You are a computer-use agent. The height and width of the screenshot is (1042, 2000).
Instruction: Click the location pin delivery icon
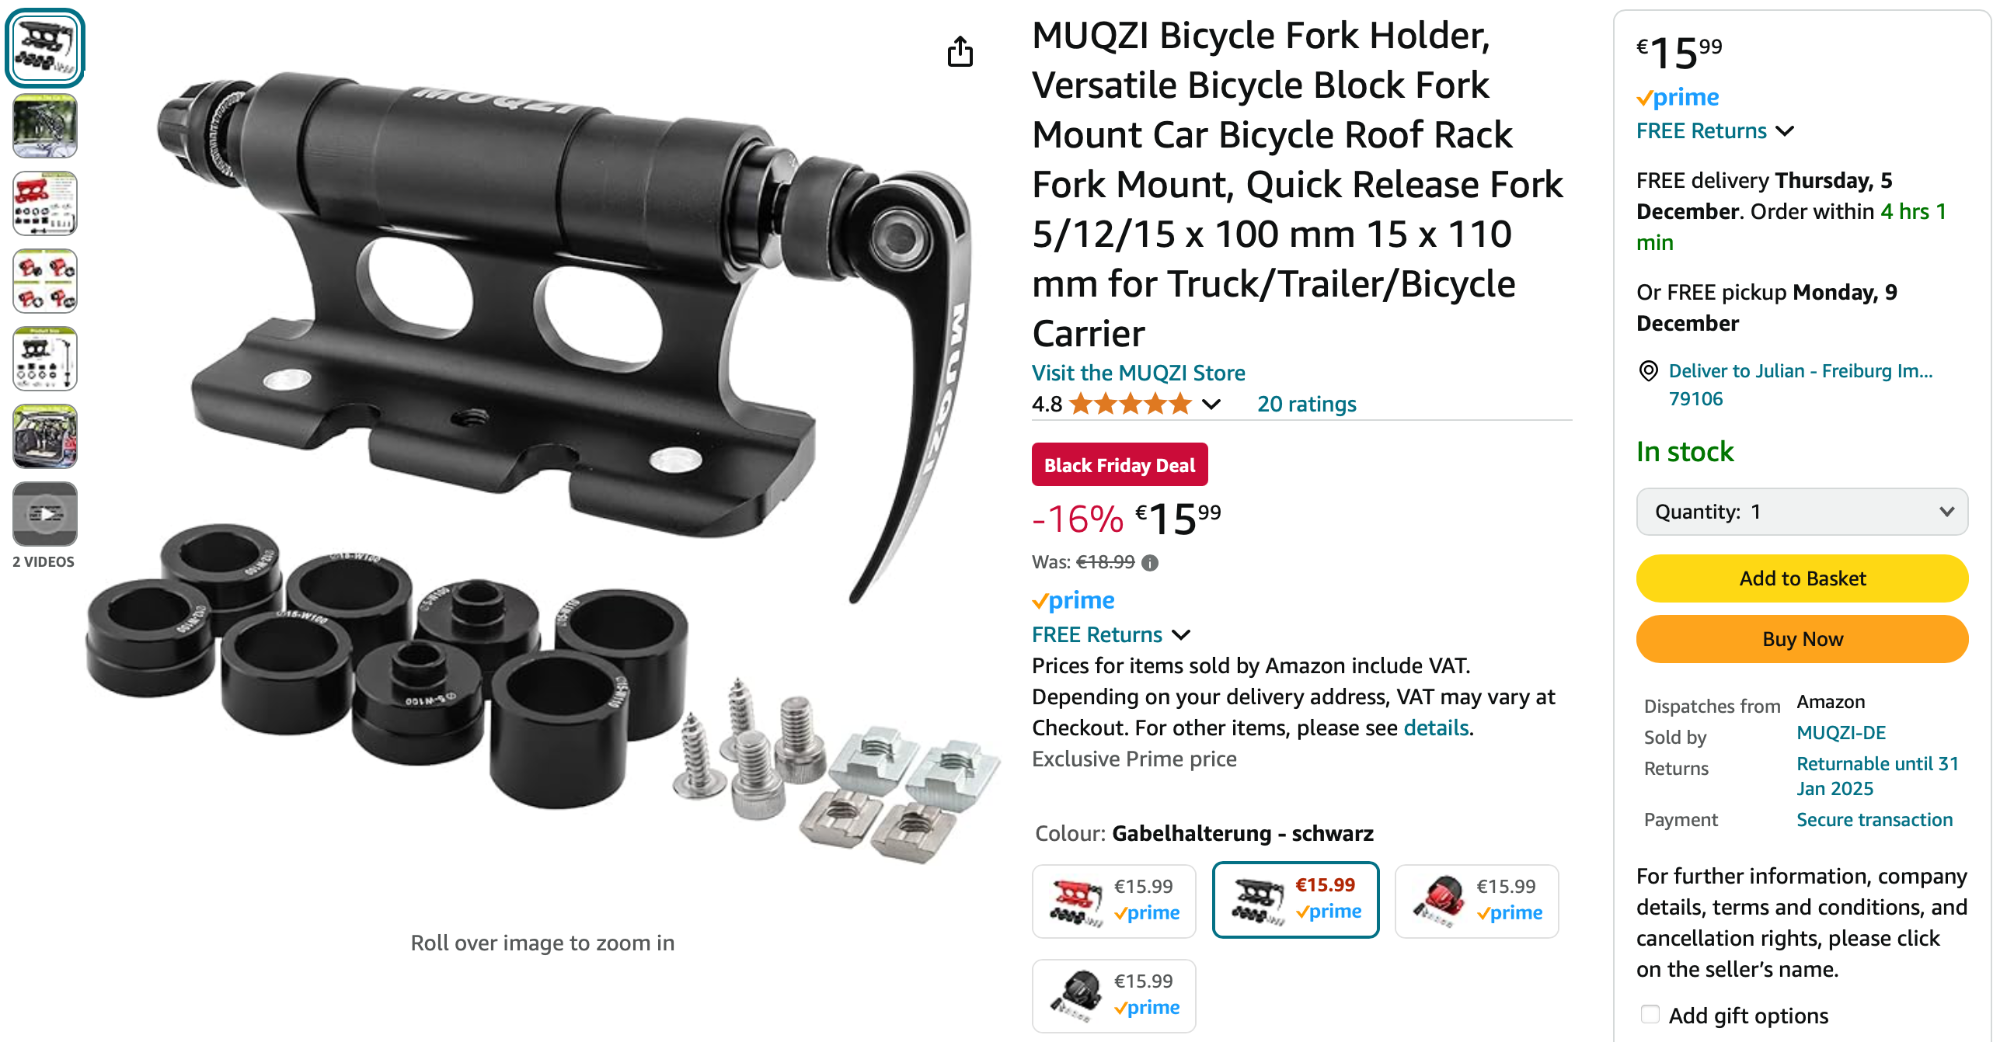pyautogui.click(x=1648, y=371)
